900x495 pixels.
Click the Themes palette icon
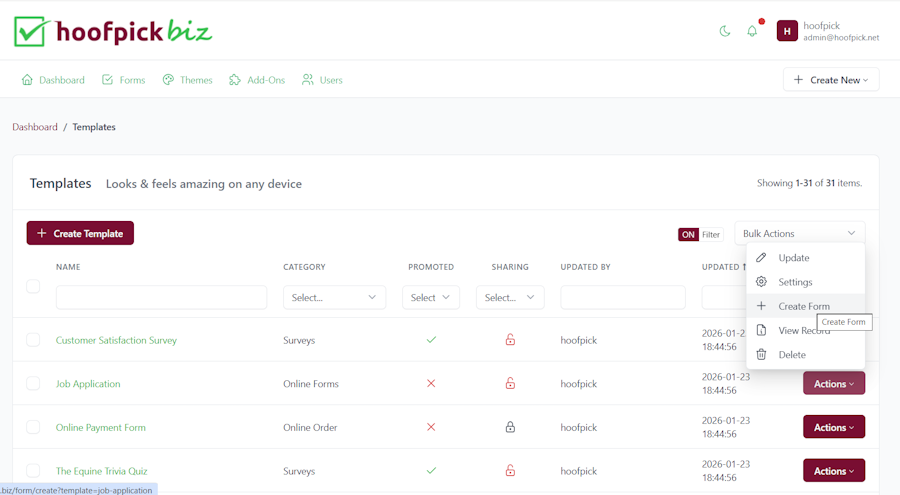(168, 80)
